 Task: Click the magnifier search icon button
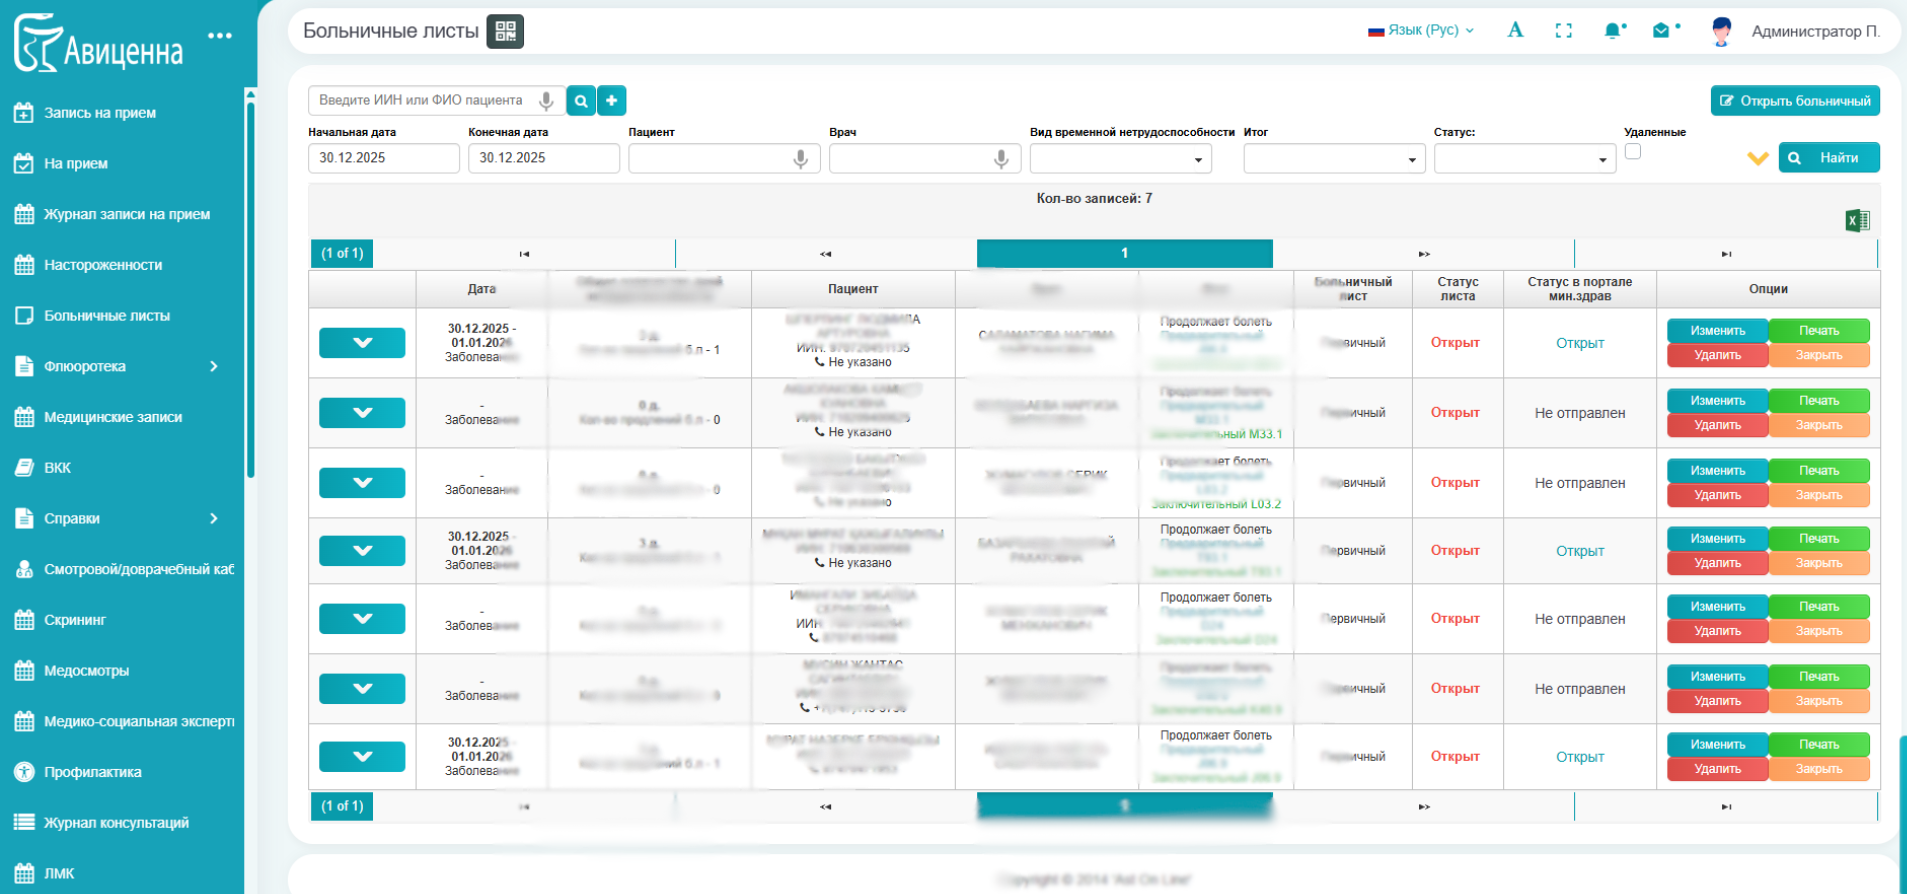point(581,101)
